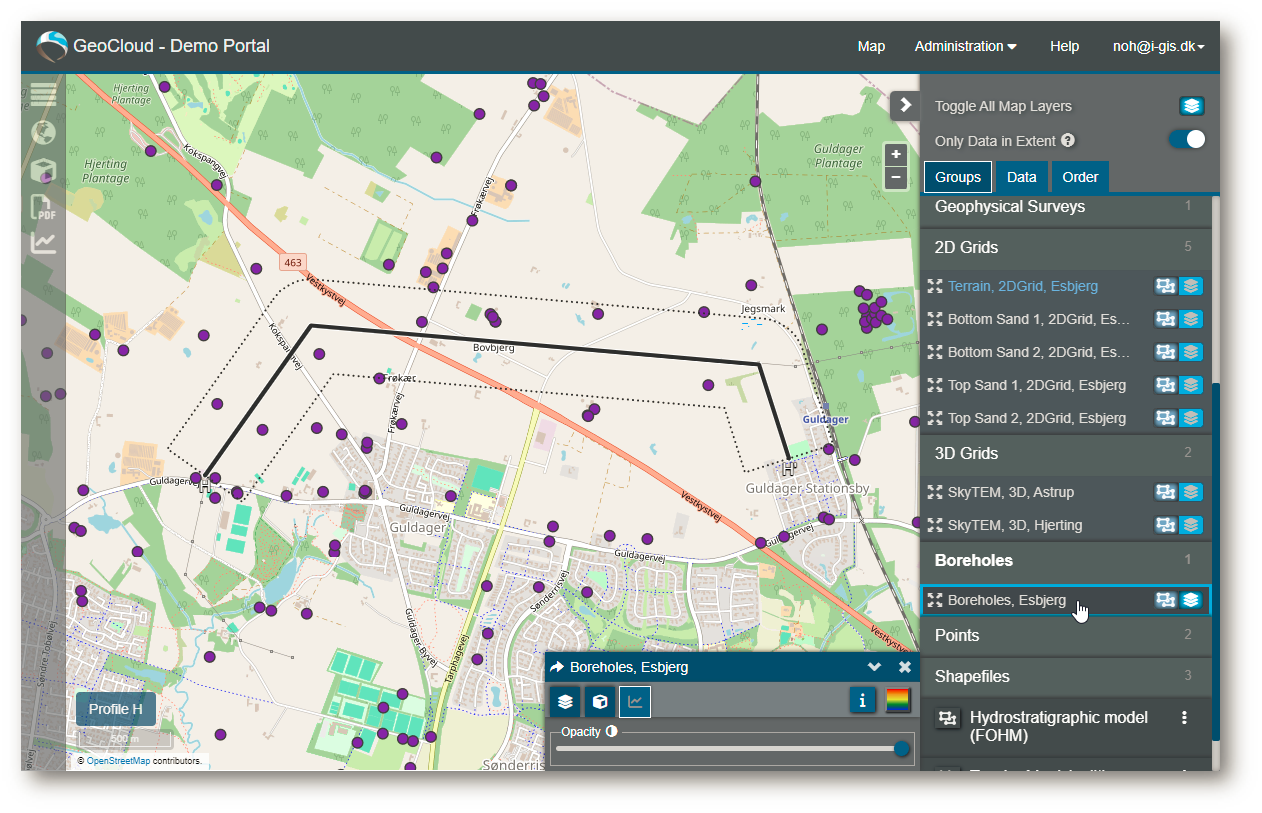Screen dimensions: 1262x813
Task: Open the hamburger menu in the left sidebar
Action: [43, 95]
